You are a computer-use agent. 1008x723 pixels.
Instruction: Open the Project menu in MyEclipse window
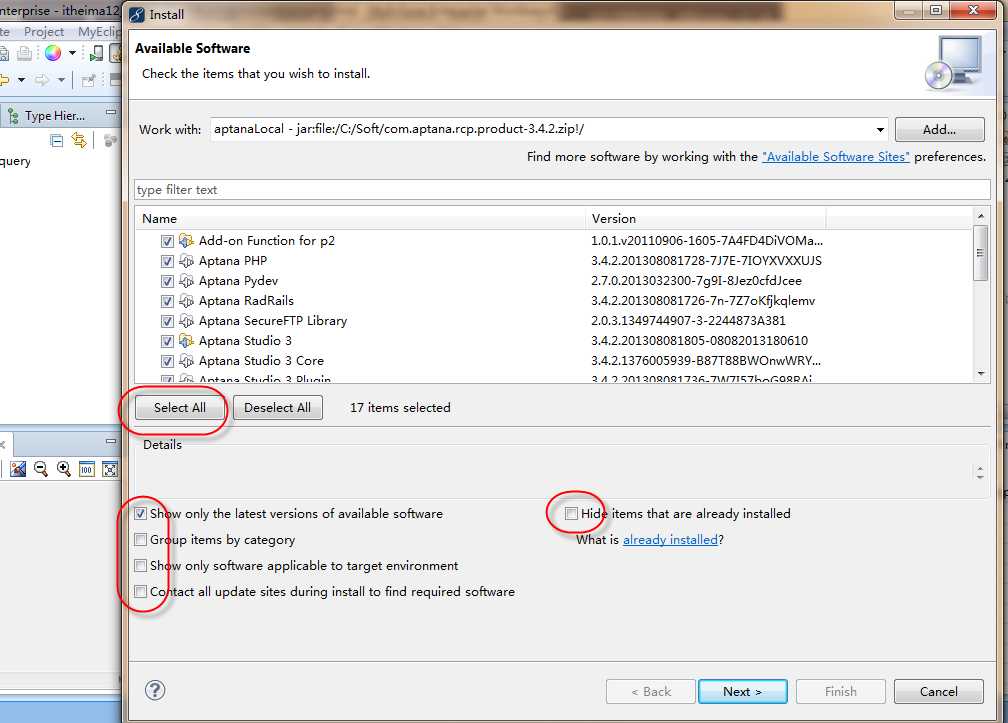tap(44, 31)
